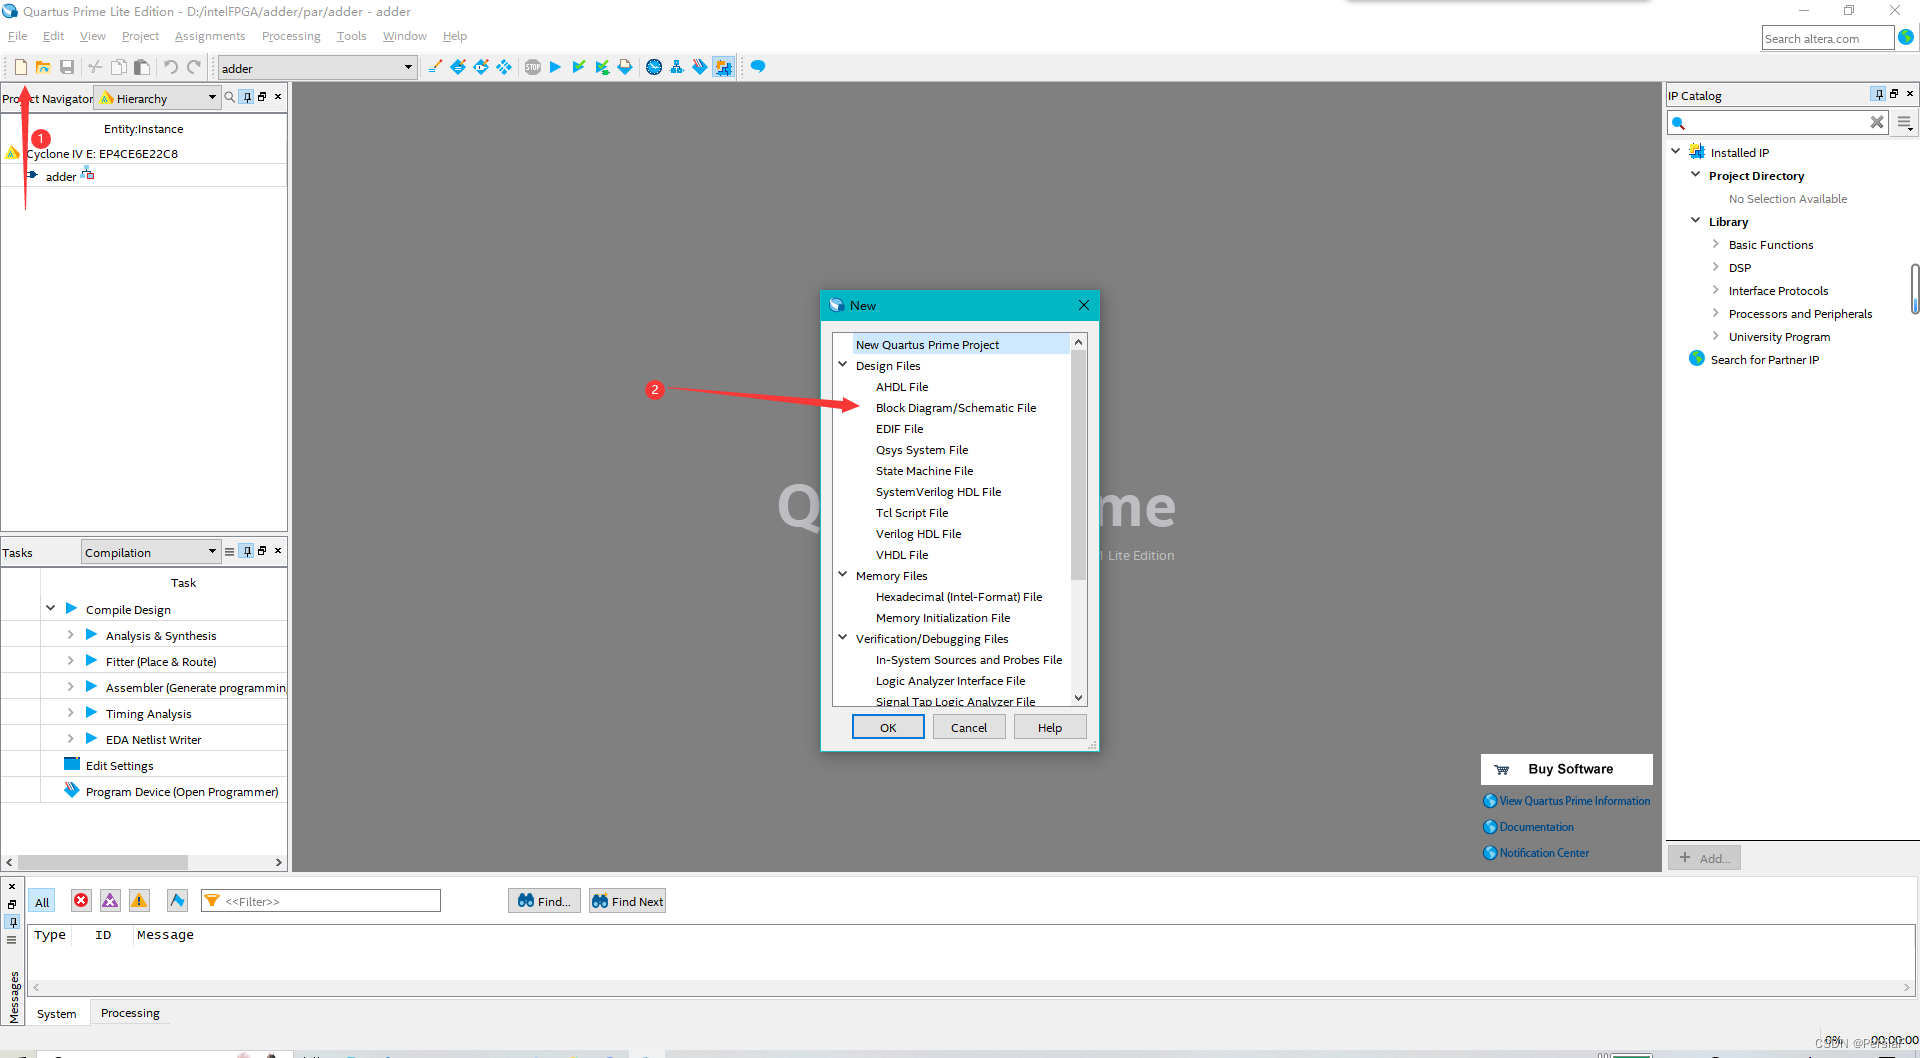The height and width of the screenshot is (1058, 1920).
Task: Click Start Analysis & Synthesis check icon
Action: click(x=578, y=67)
